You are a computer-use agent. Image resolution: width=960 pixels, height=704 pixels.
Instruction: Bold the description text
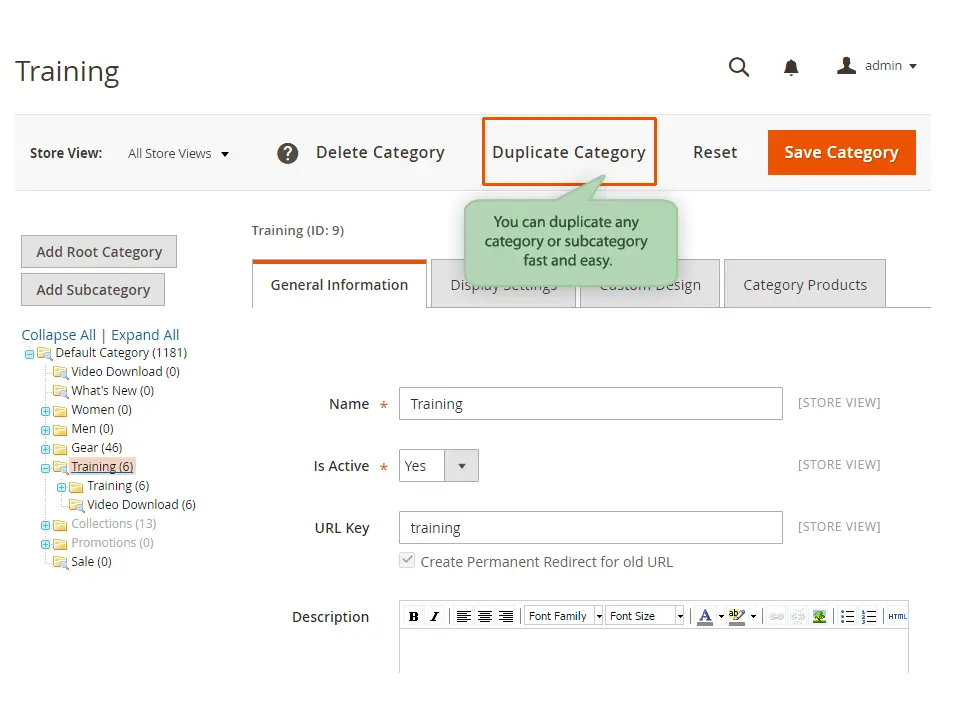coord(413,615)
